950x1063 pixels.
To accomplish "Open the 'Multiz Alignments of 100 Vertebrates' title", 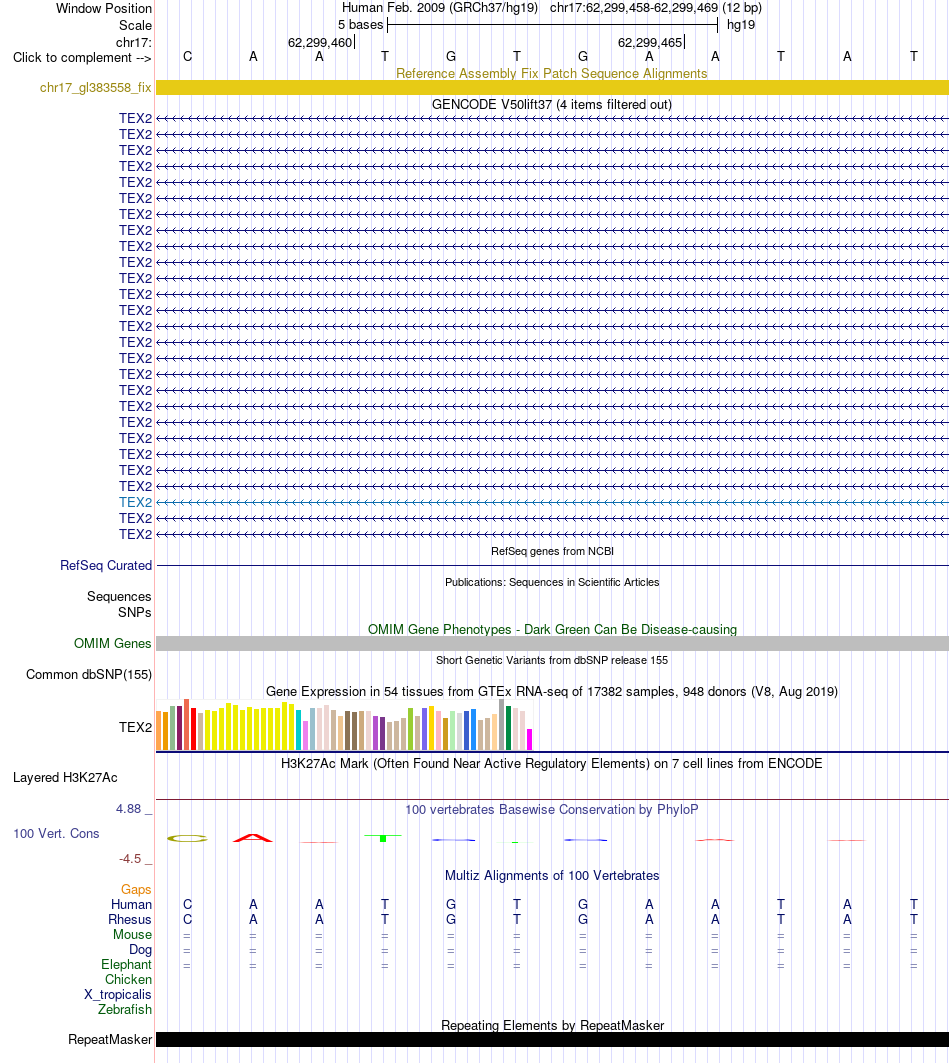I will pyautogui.click(x=552, y=875).
